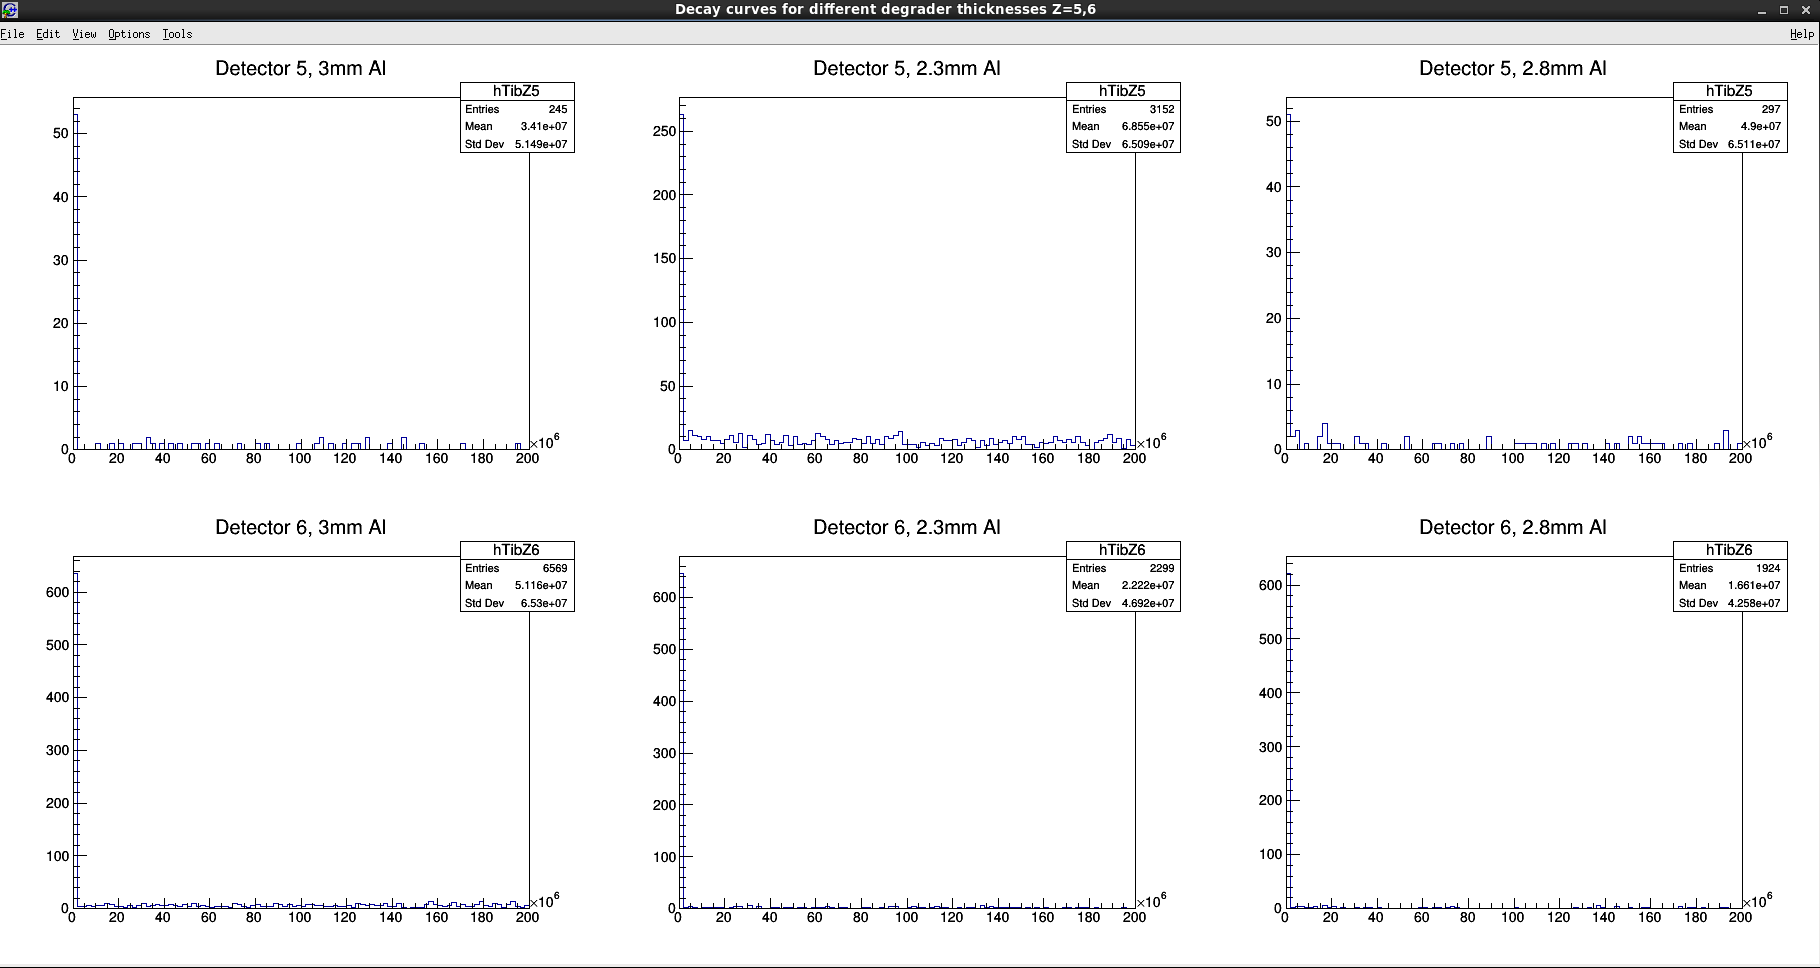Click the Std Dev value 6.509e+07
The width and height of the screenshot is (1820, 968).
(x=1148, y=144)
